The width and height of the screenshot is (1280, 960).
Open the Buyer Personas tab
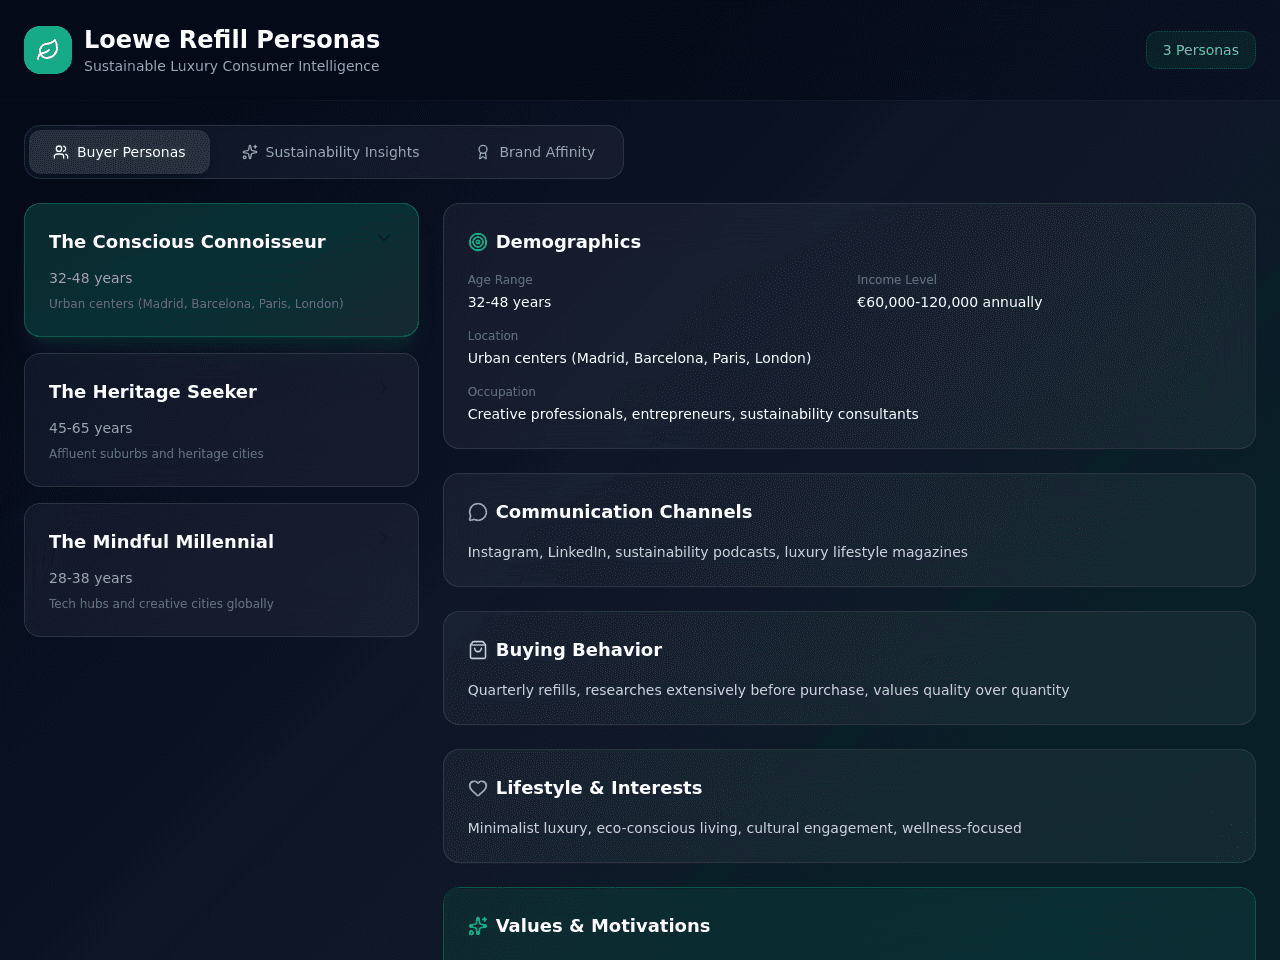(119, 152)
